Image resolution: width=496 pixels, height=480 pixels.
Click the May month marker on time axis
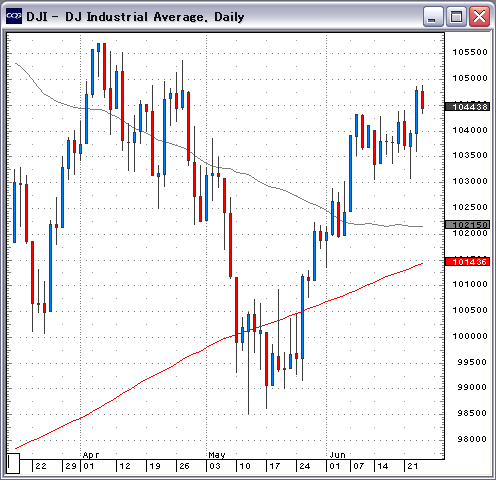click(217, 455)
